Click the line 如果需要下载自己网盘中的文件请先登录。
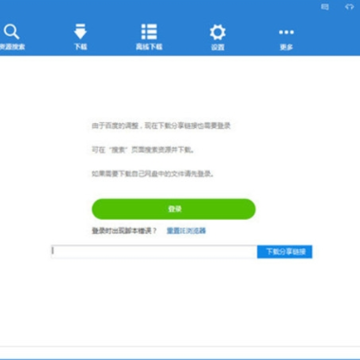Screen dimensions: 360x360 [x=153, y=174]
